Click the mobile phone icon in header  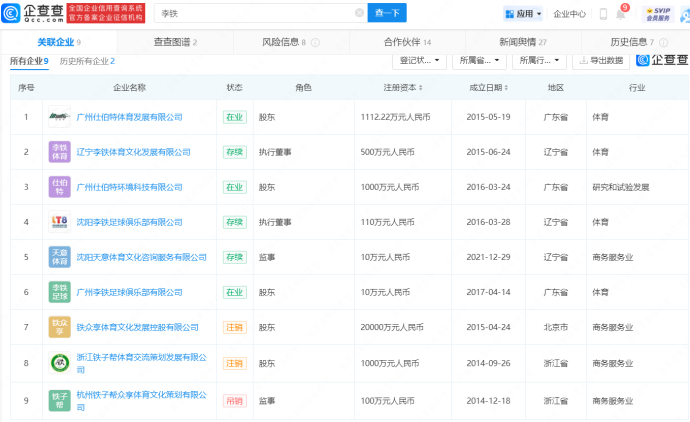tap(603, 14)
